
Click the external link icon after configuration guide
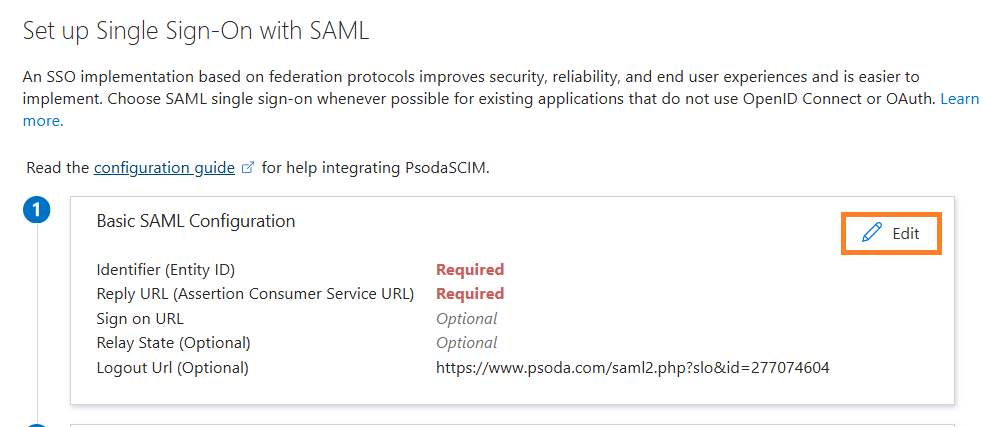coord(248,168)
